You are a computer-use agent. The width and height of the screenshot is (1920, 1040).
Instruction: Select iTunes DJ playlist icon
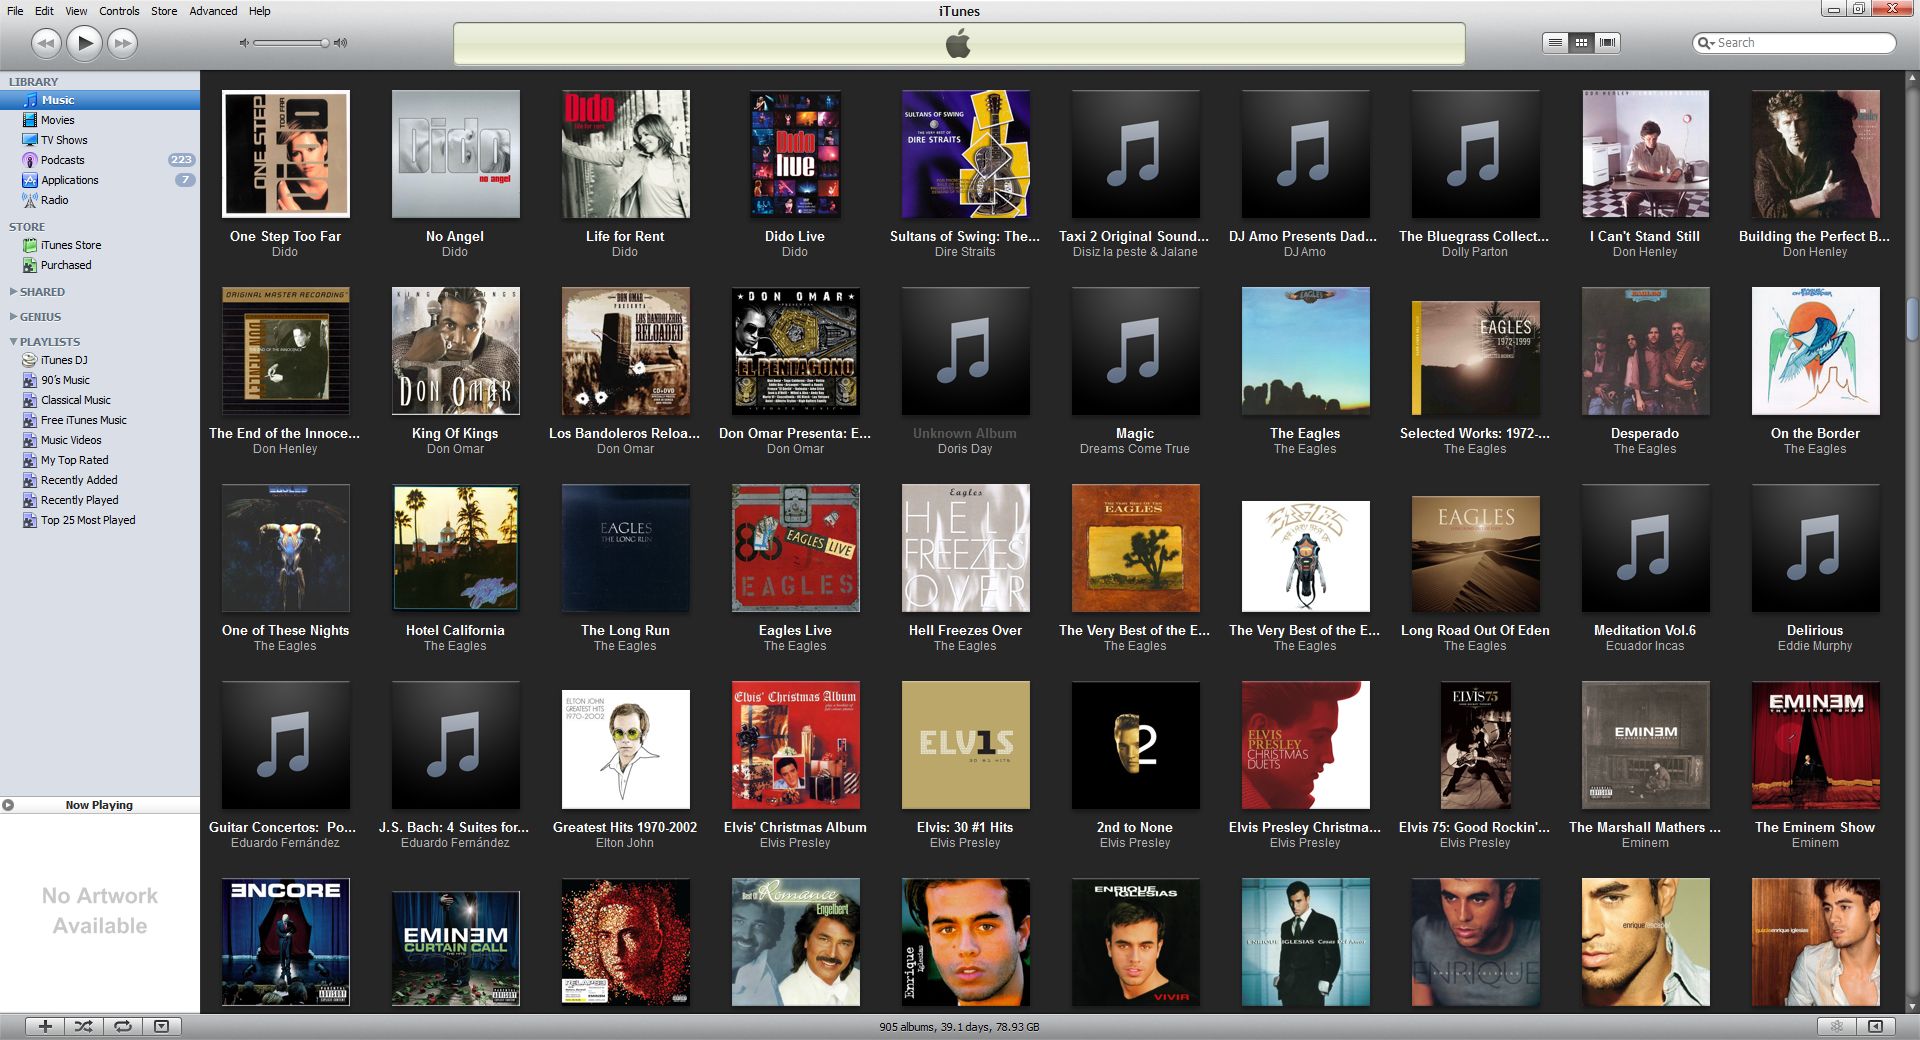click(x=30, y=360)
